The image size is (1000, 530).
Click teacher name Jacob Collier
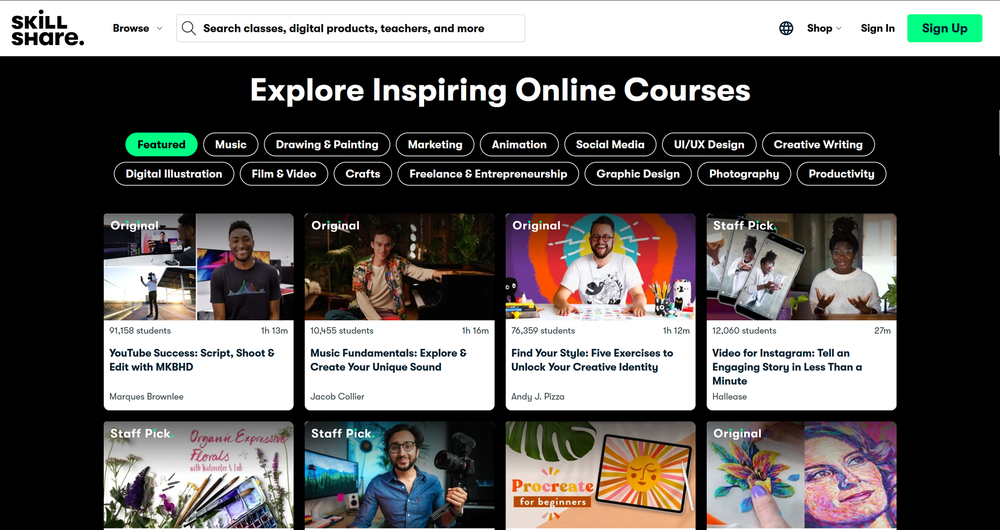[337, 397]
